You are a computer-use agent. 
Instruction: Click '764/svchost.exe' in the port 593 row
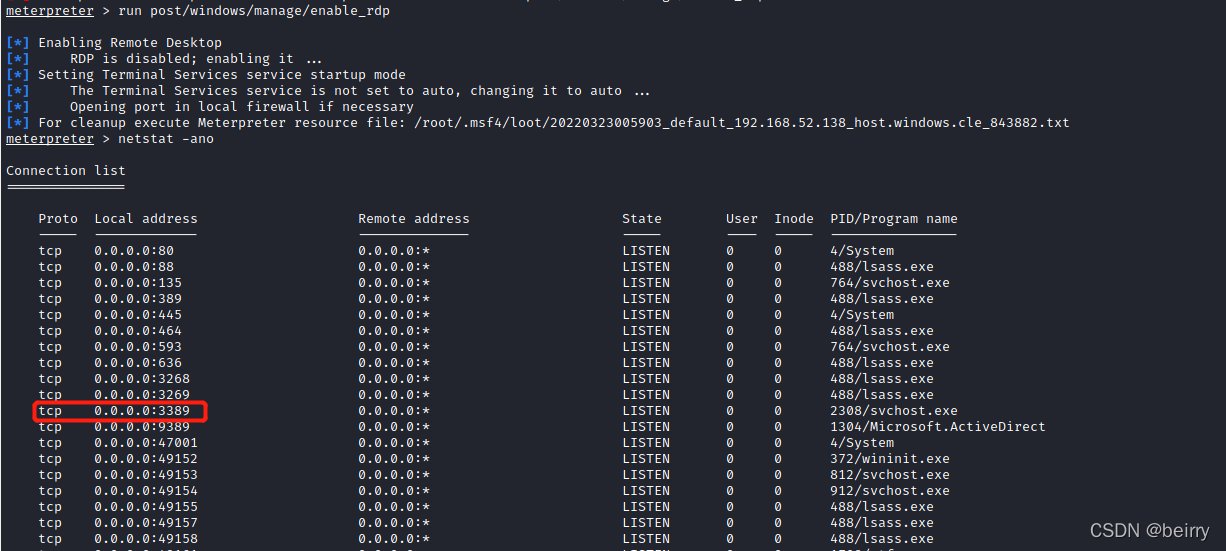point(890,346)
